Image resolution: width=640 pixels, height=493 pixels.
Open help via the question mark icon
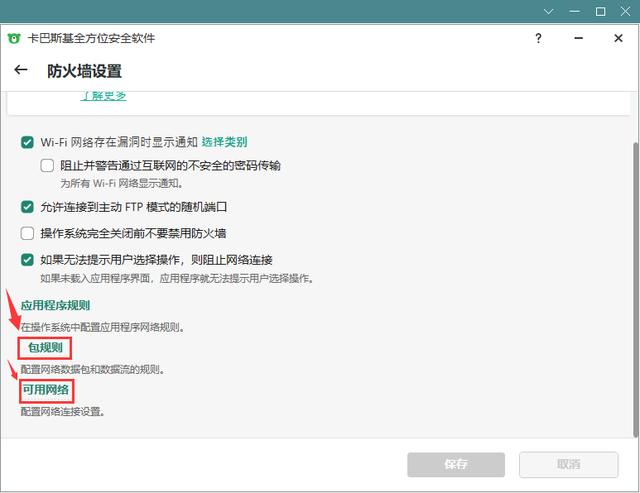coord(538,38)
